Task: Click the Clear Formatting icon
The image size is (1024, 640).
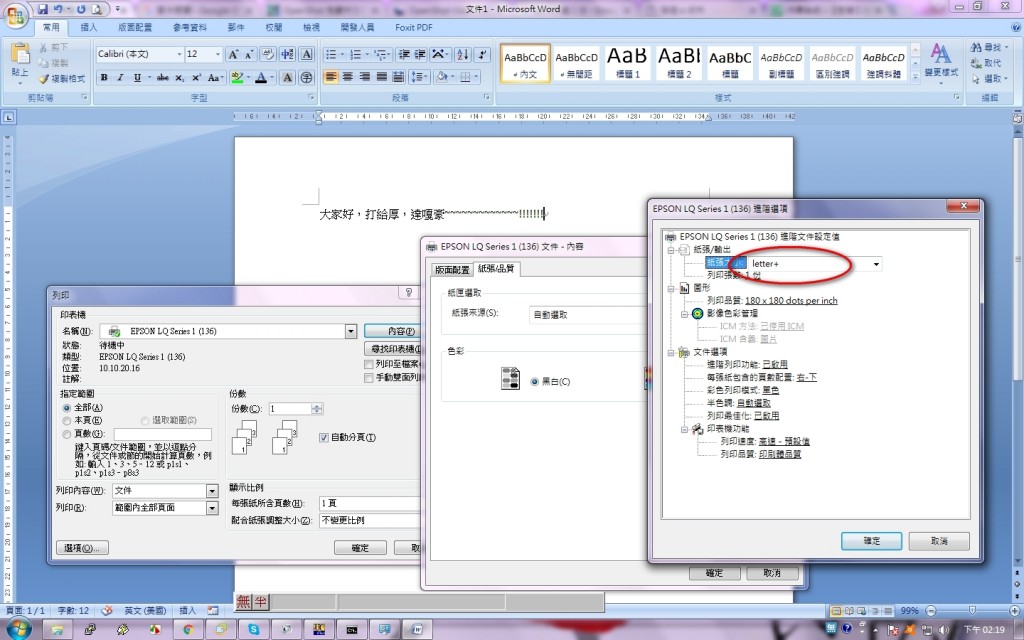Action: click(x=268, y=54)
